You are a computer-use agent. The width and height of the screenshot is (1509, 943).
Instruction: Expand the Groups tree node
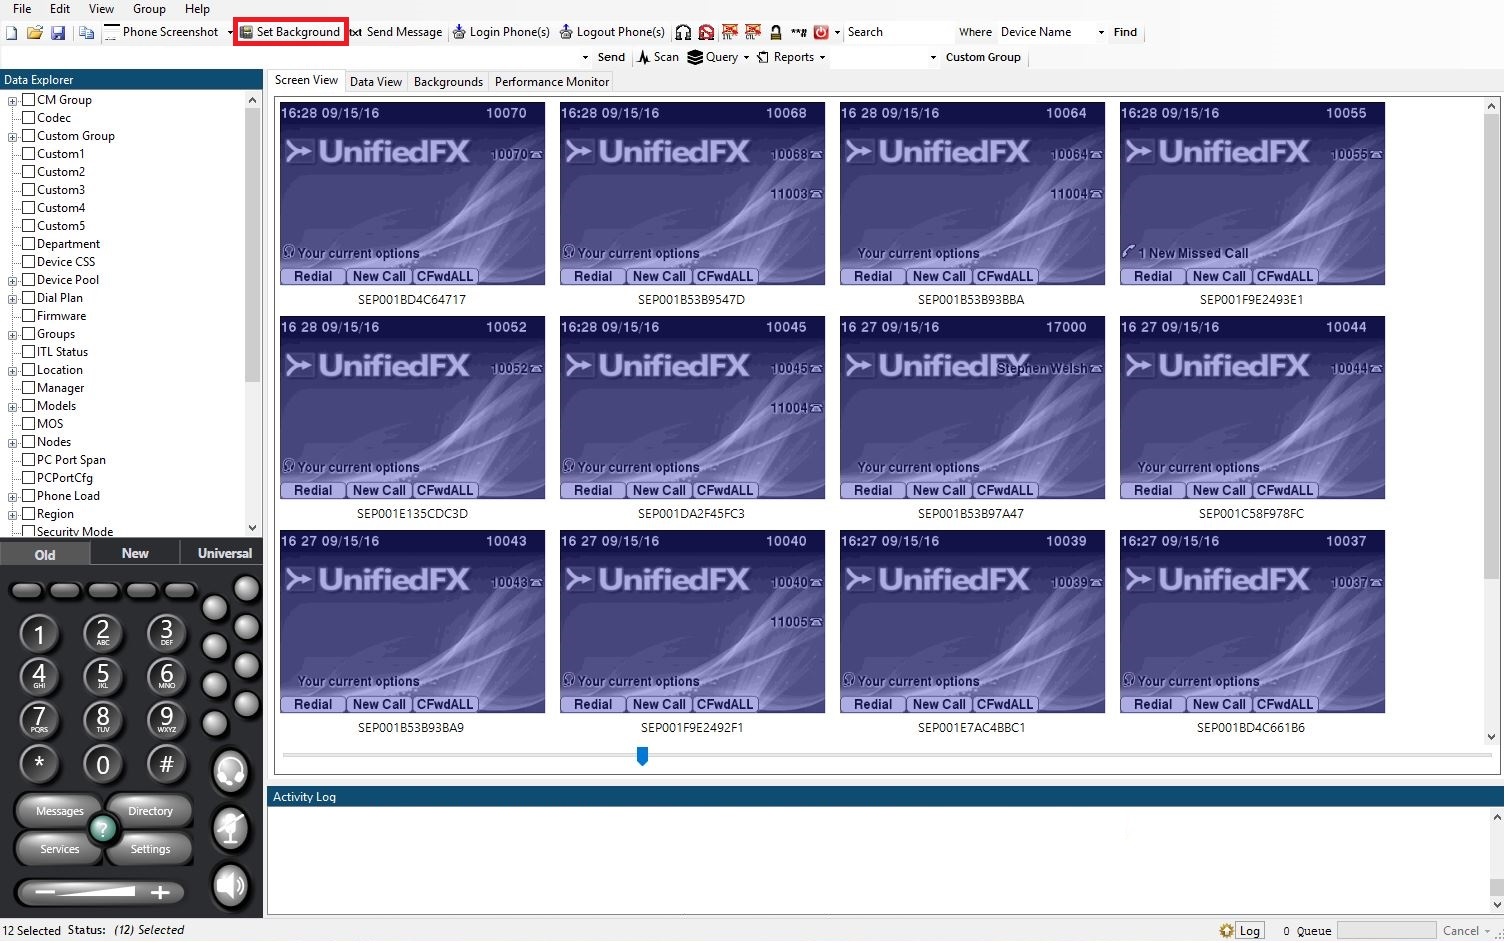[x=13, y=335]
